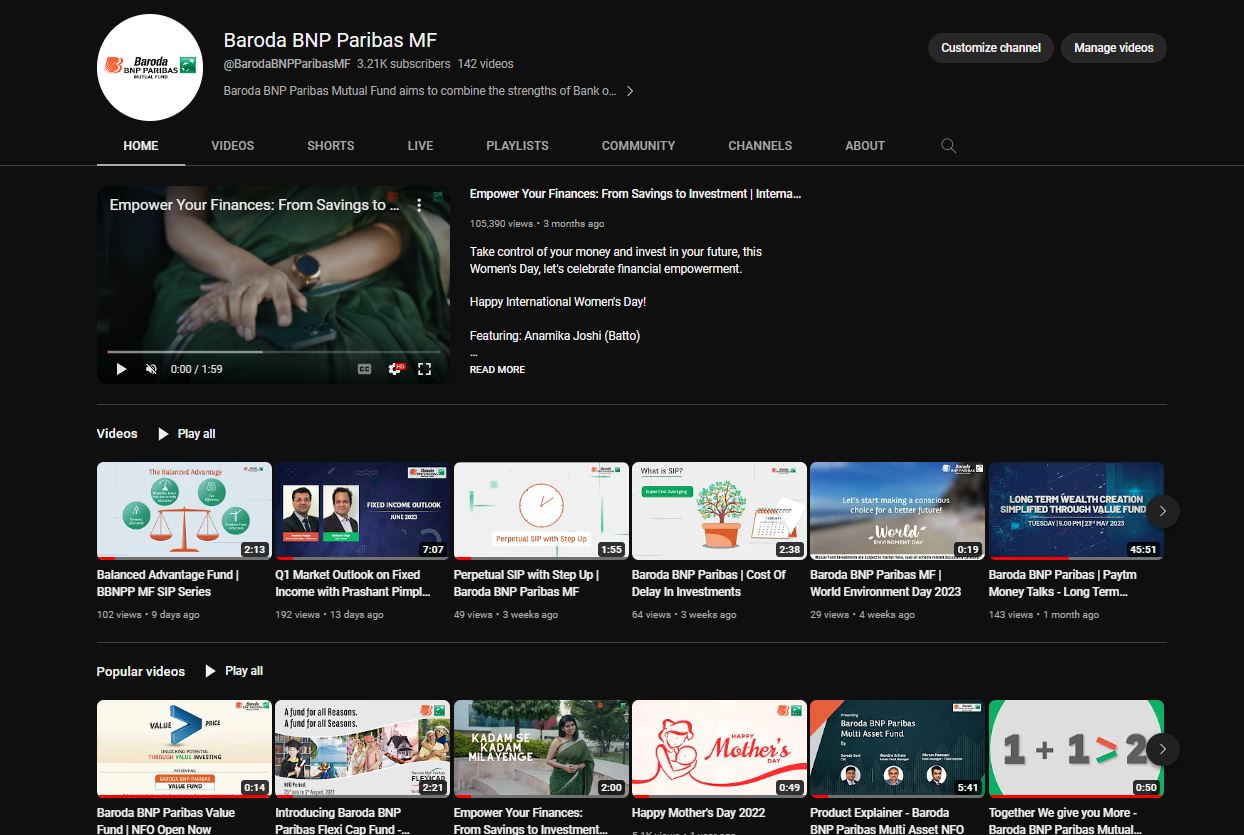The image size is (1244, 835).
Task: Expand the video description via READ MORE
Action: click(497, 370)
